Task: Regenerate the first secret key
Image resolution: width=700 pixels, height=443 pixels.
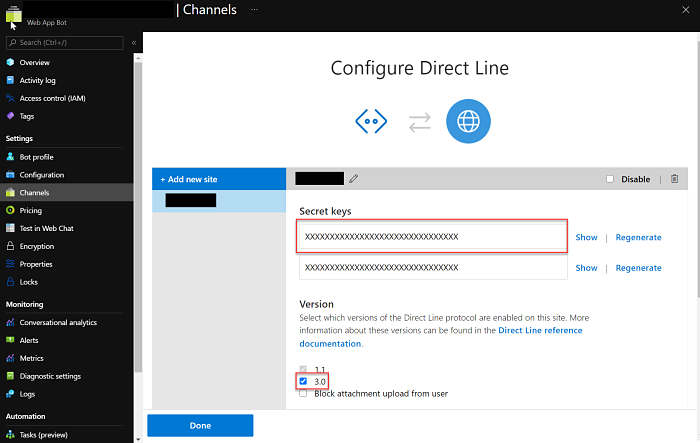Action: coord(638,237)
